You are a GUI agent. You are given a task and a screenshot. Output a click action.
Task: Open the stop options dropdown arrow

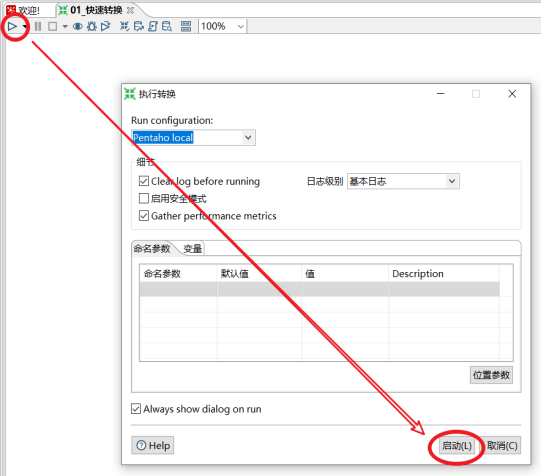[65, 26]
